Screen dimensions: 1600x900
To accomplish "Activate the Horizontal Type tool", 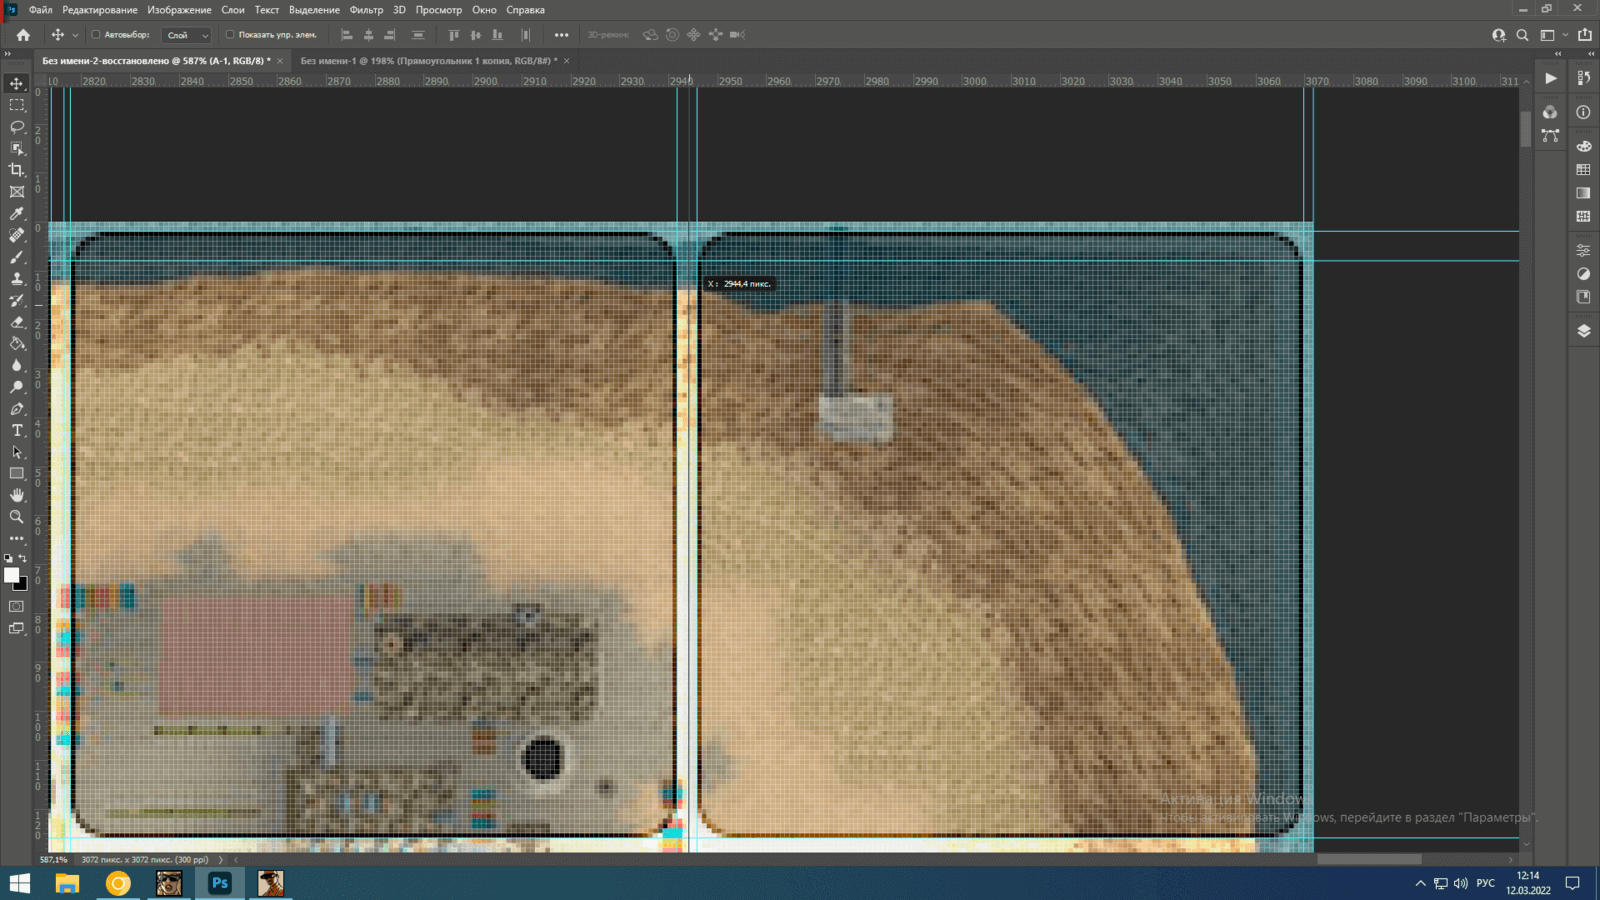I will [17, 430].
